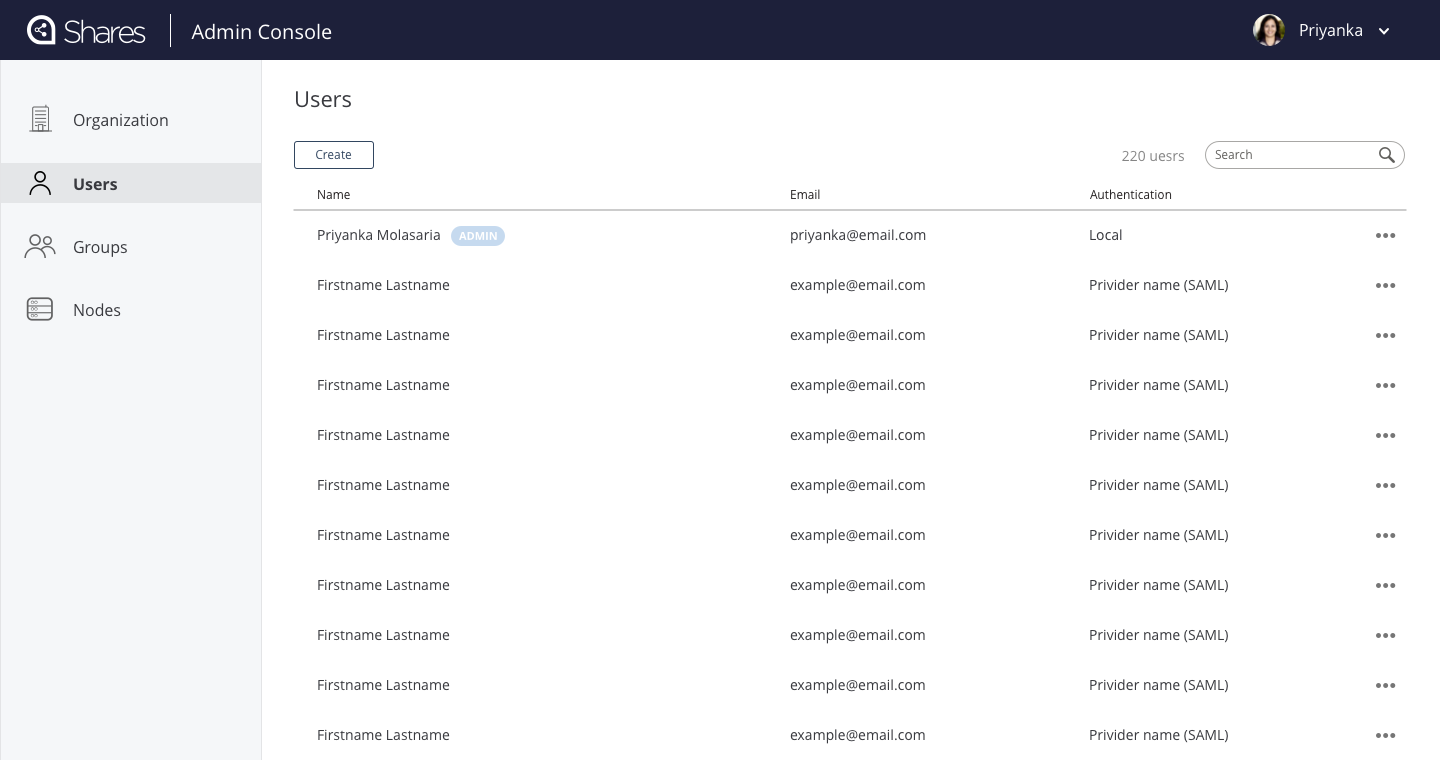Navigate to the Groups section
Viewport: 1440px width, 760px height.
click(100, 247)
